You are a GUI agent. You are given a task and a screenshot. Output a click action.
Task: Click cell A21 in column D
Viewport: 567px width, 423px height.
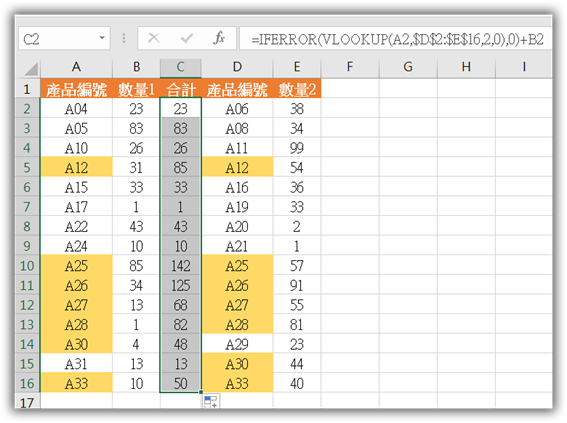(x=237, y=246)
